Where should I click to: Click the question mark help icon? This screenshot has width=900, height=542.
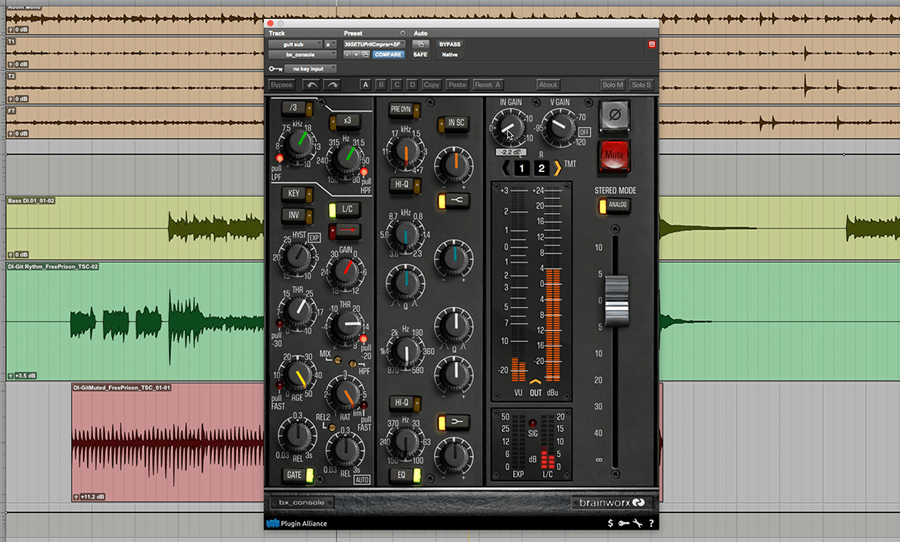[x=651, y=523]
